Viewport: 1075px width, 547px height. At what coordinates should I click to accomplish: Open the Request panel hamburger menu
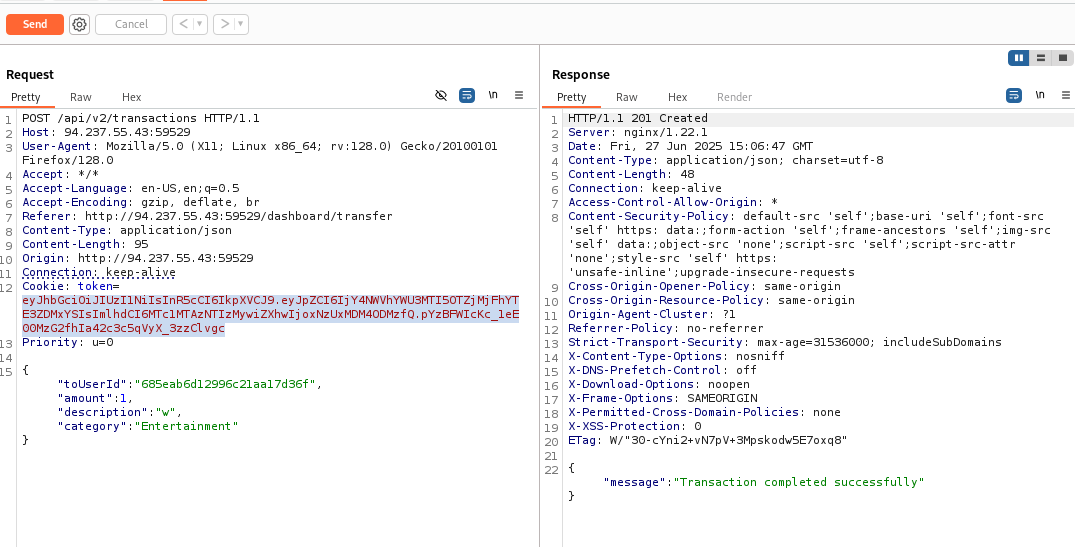(x=519, y=96)
